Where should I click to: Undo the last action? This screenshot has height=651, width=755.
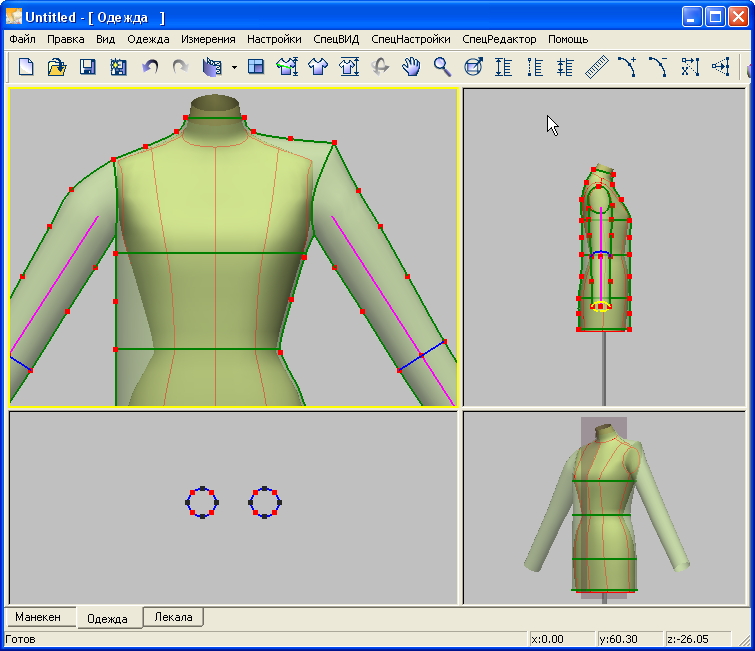coord(150,67)
